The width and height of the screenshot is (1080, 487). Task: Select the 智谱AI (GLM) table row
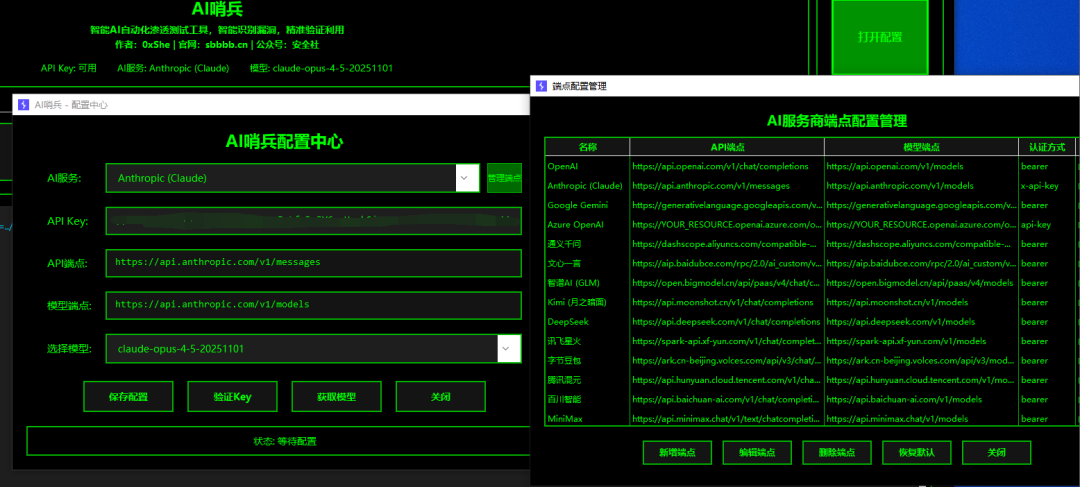[810, 282]
